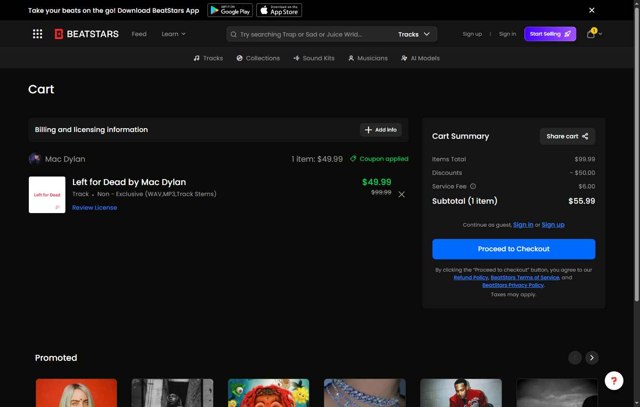640x407 pixels.
Task: Open the red-haired cartoon promoted thumbnail
Action: click(269, 393)
